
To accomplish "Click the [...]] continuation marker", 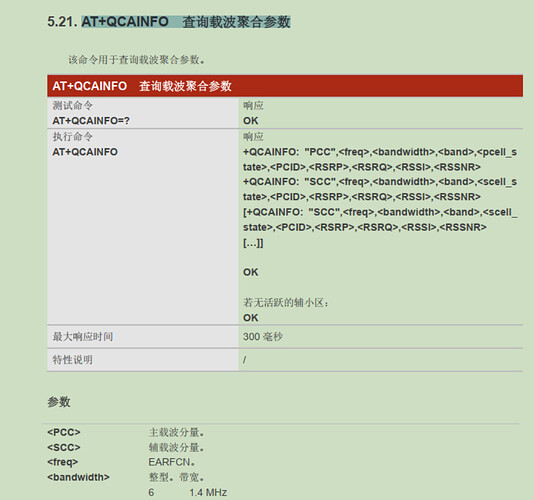I will coord(253,243).
